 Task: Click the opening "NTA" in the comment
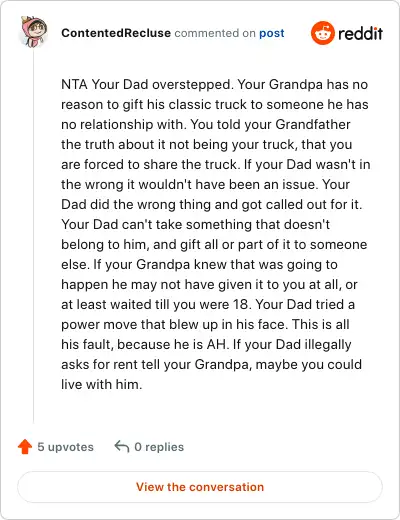pyautogui.click(x=74, y=84)
